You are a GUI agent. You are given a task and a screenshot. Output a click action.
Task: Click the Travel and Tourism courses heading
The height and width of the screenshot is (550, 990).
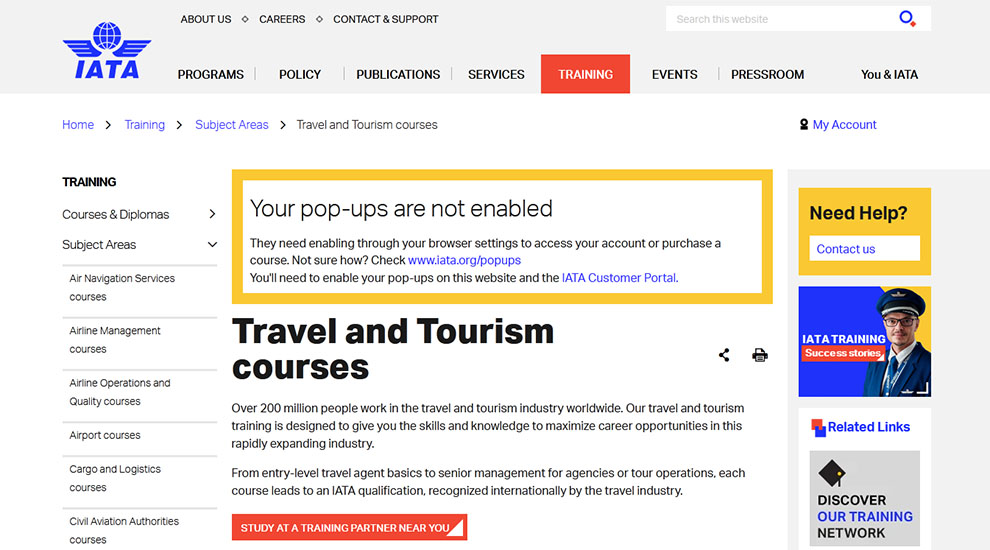coord(393,349)
